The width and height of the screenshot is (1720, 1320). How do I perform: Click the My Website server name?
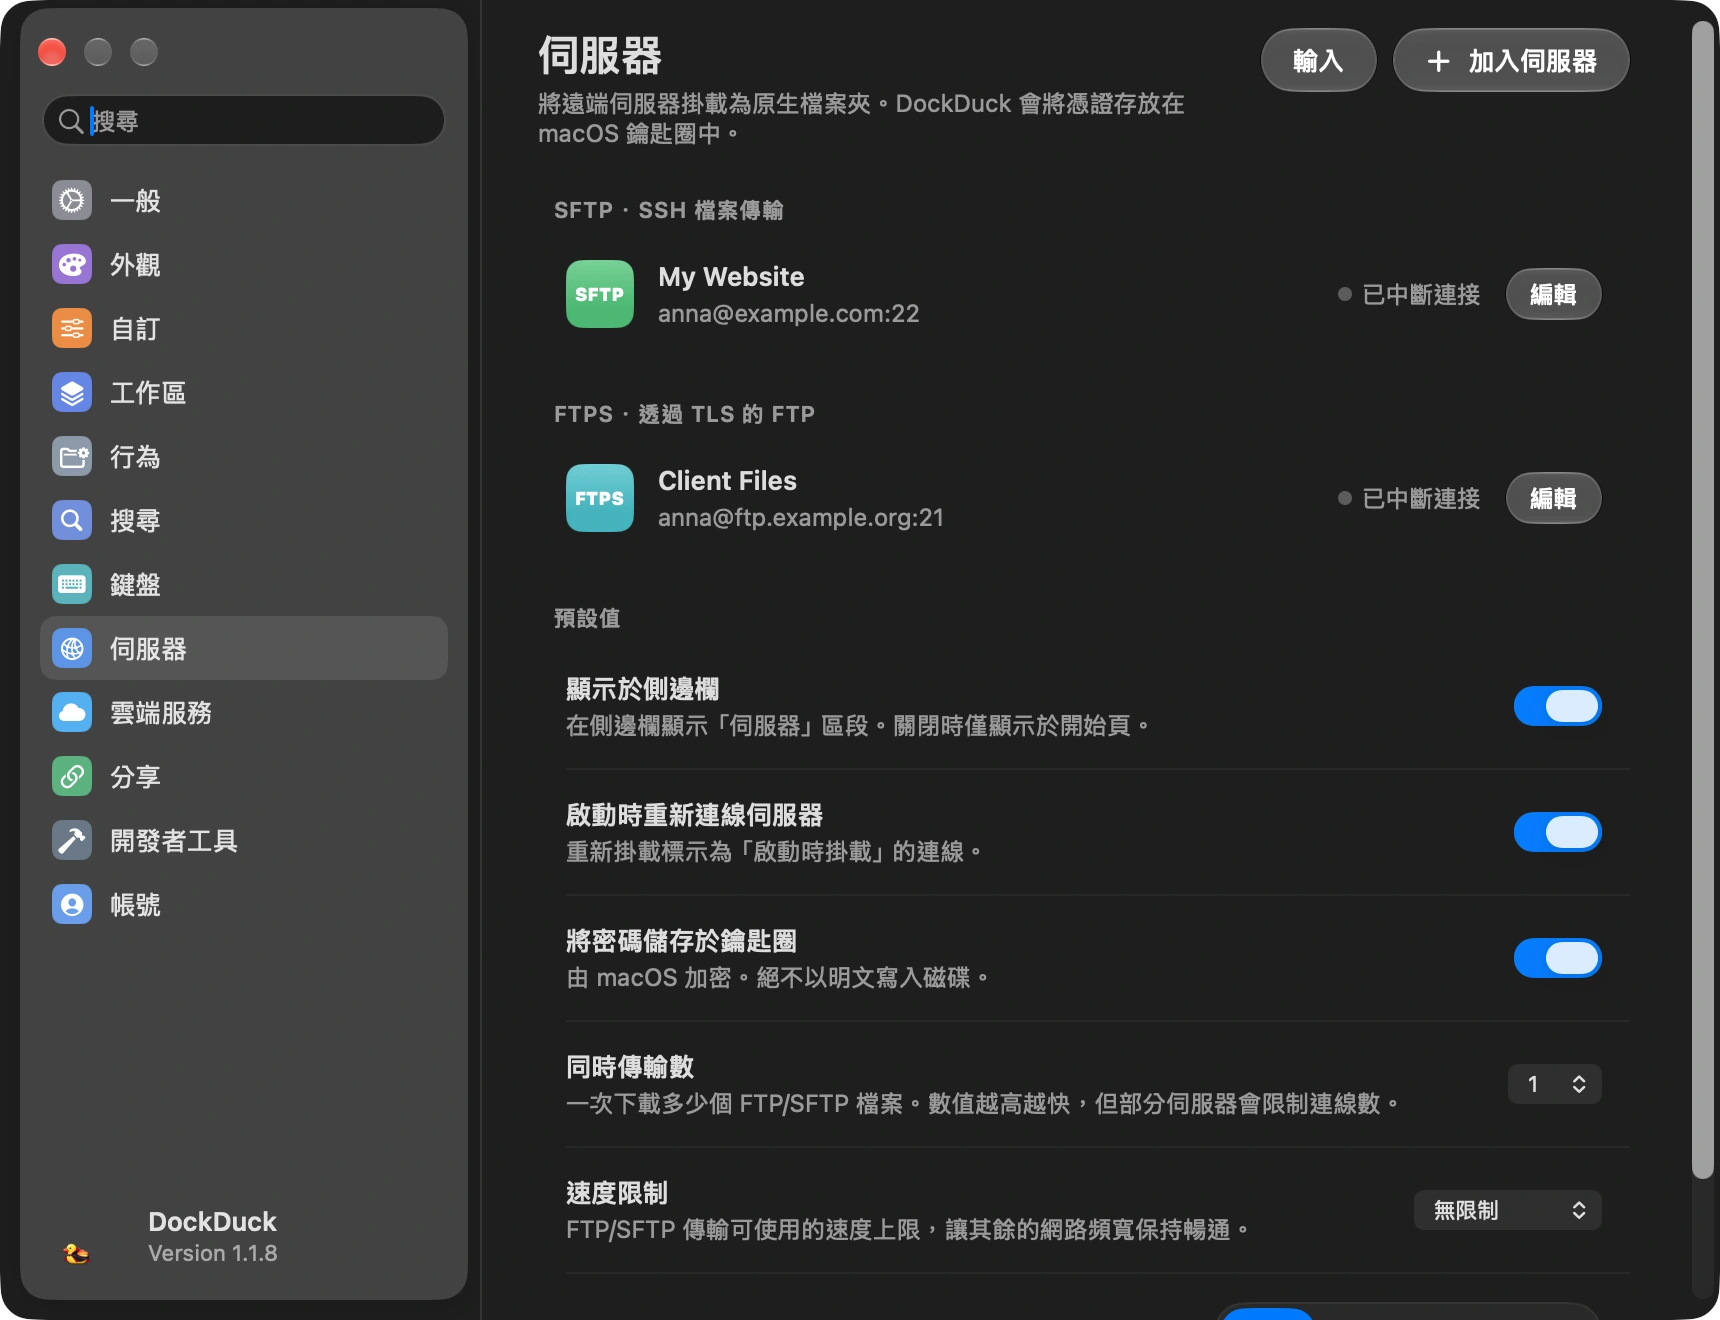731,277
